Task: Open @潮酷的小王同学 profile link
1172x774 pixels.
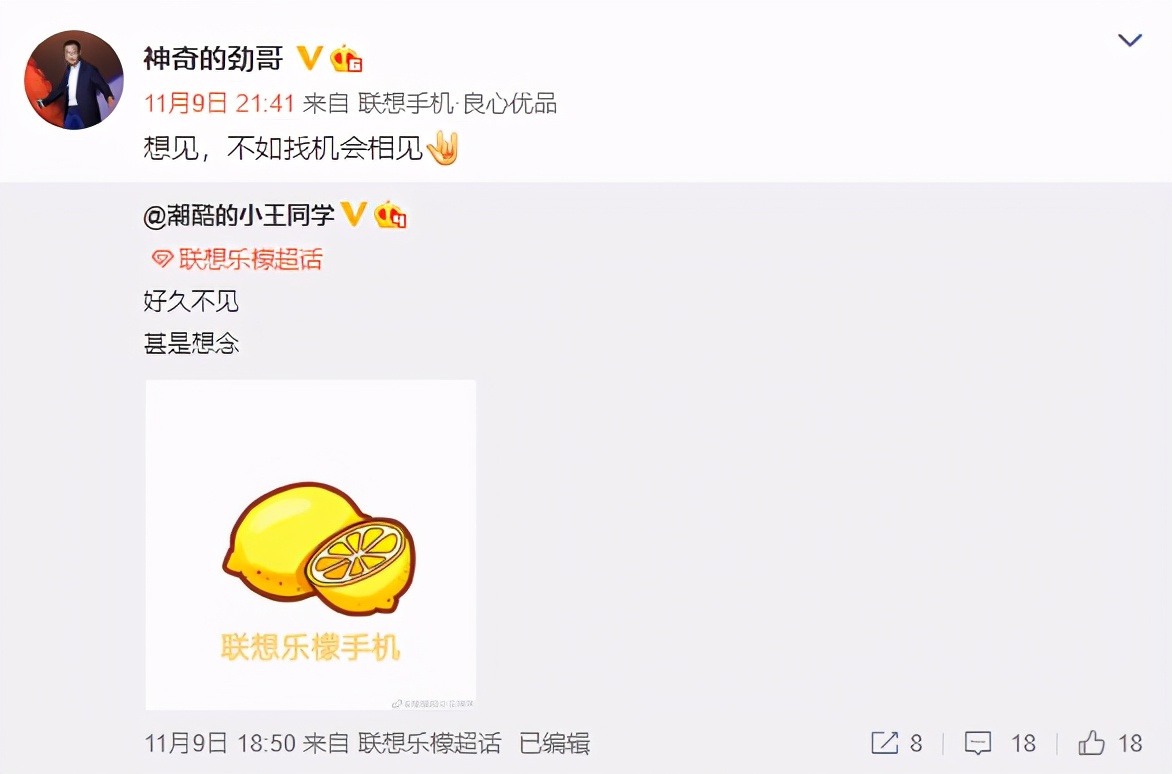Action: coord(238,215)
